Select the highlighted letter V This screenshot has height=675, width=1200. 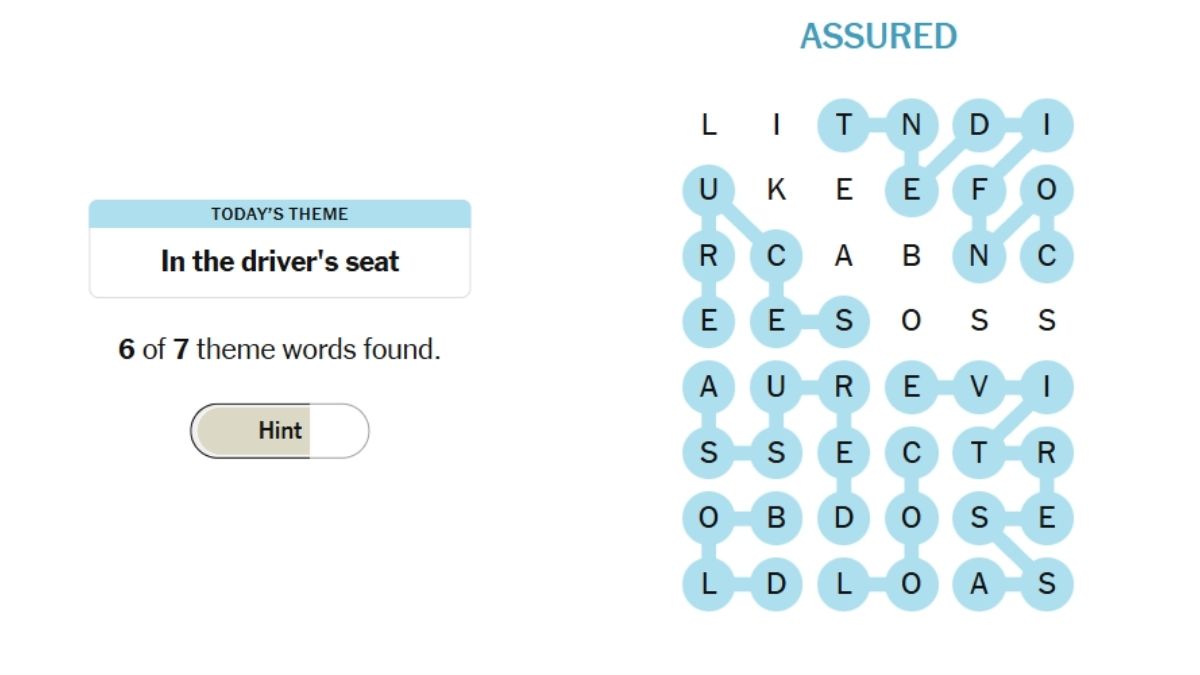pyautogui.click(x=979, y=387)
